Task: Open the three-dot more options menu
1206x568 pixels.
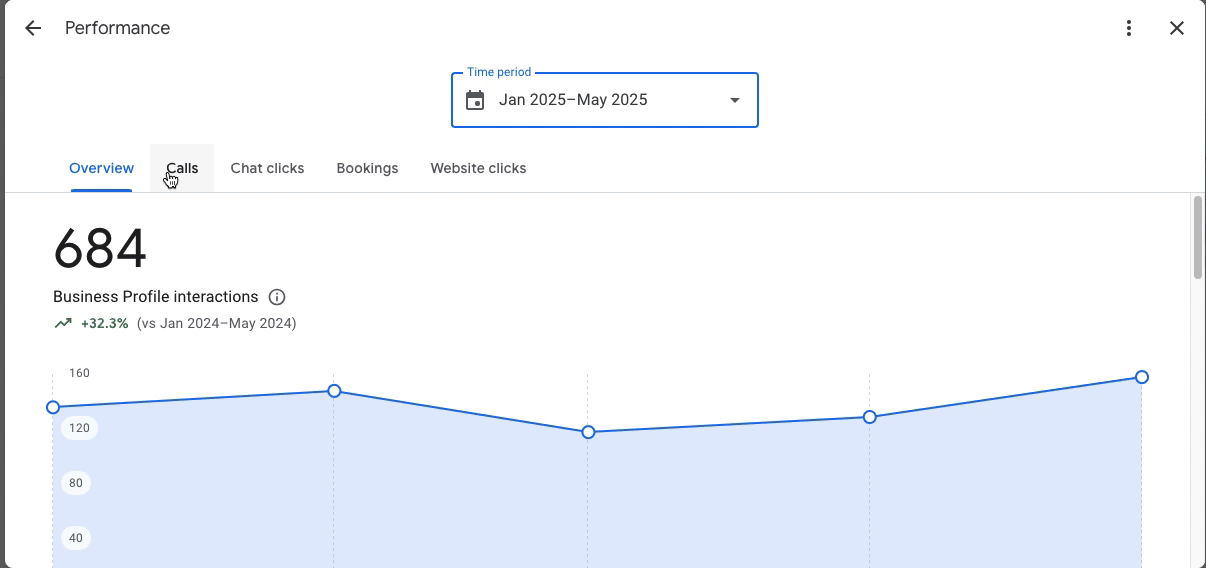Action: (1129, 28)
